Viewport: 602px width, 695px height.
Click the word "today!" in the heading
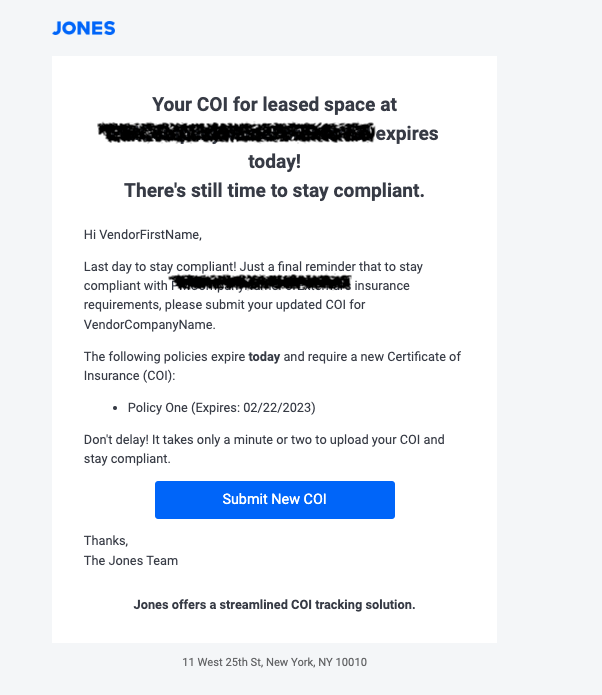tap(274, 162)
